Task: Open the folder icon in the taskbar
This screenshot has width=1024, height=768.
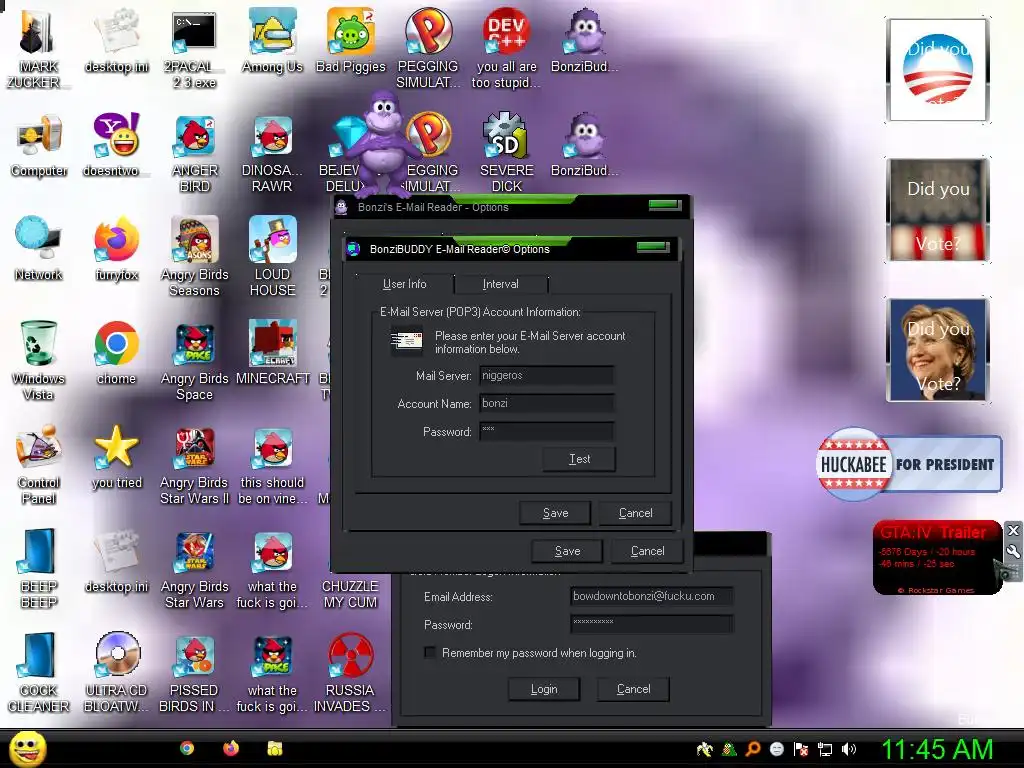Action: pyautogui.click(x=275, y=748)
